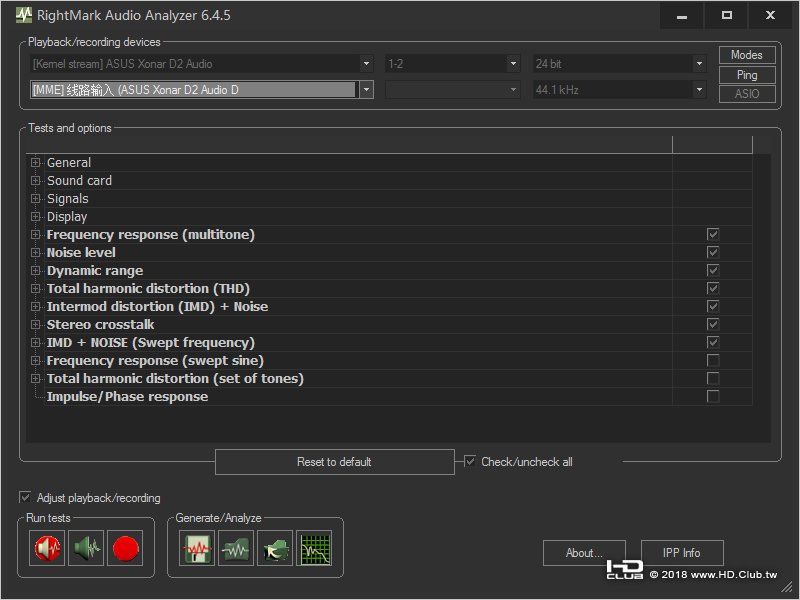The image size is (800, 600).
Task: Open the green grid spectrum analyzer
Action: (x=314, y=548)
